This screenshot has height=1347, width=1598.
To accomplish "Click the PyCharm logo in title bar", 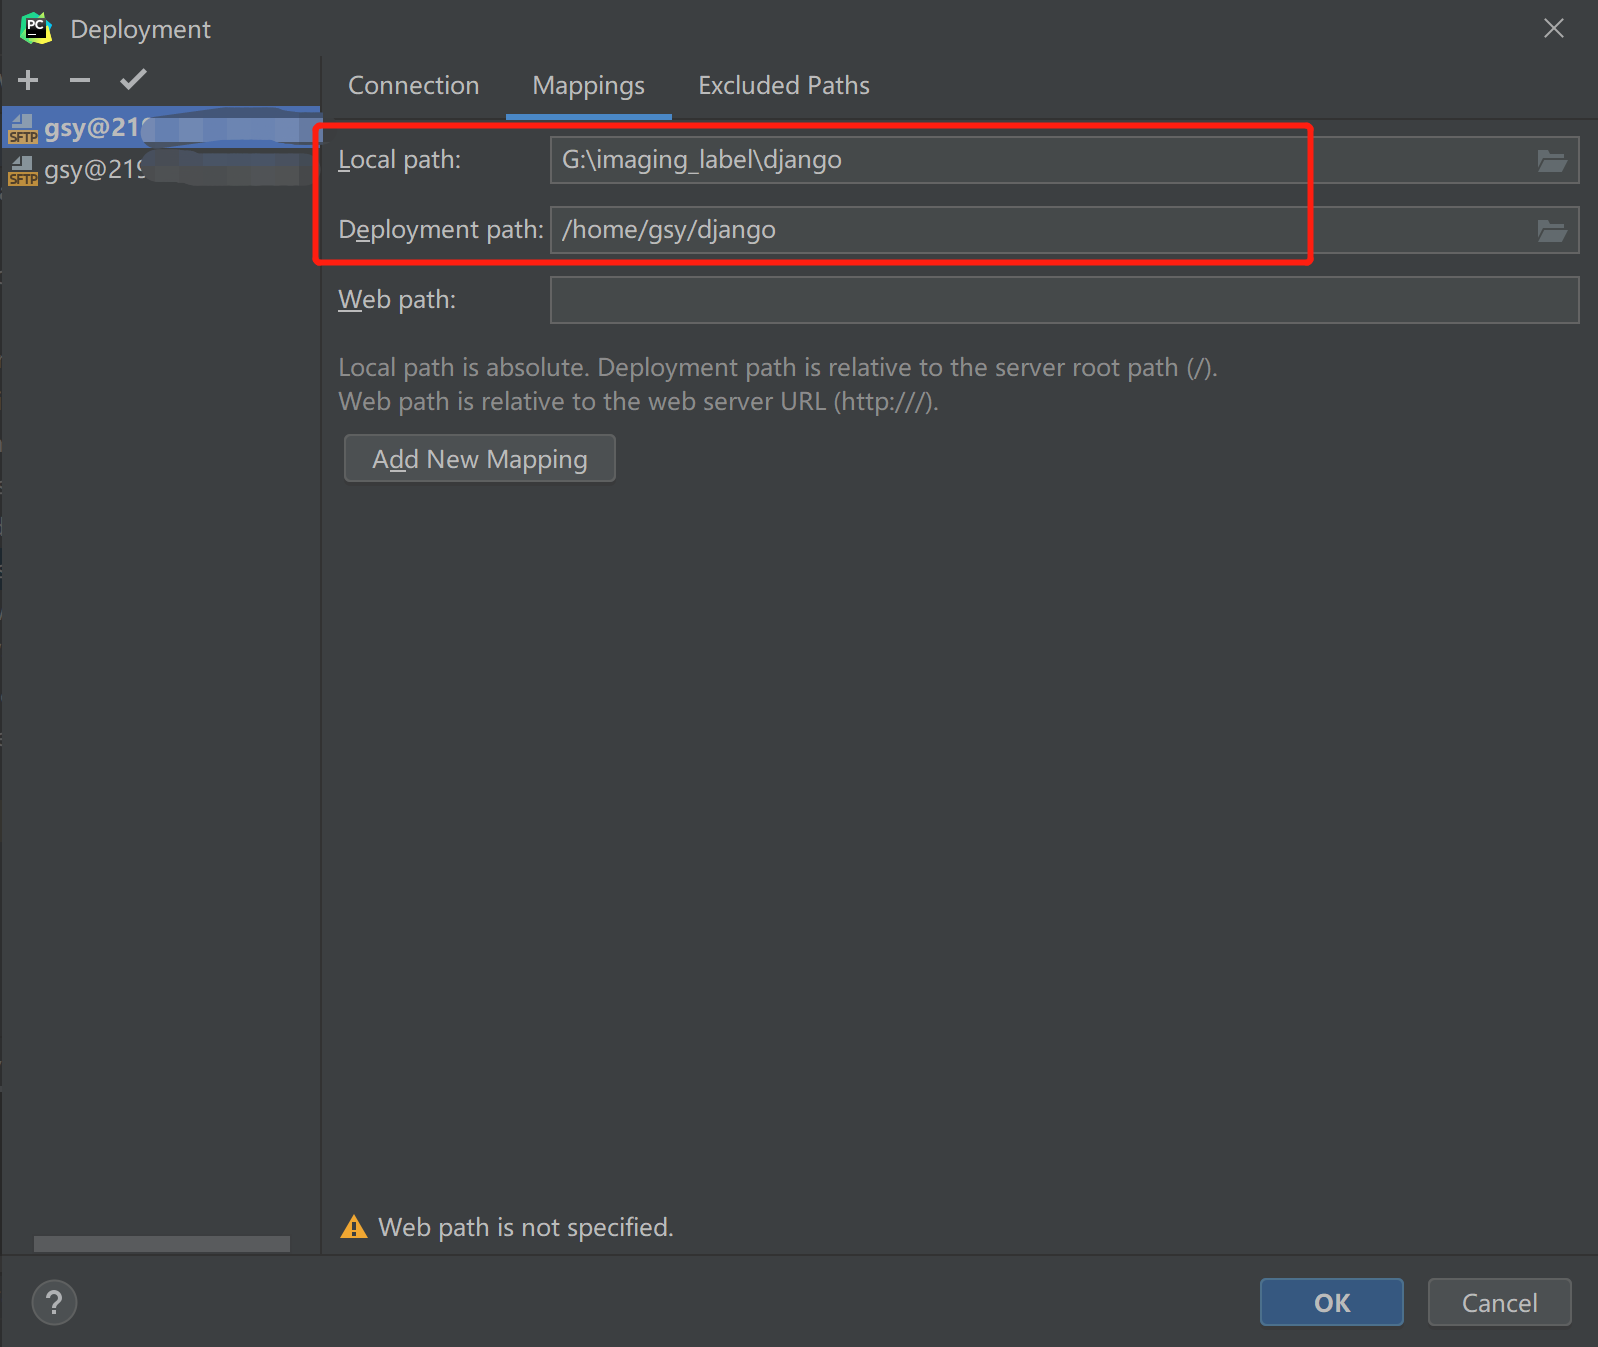I will click(x=36, y=28).
